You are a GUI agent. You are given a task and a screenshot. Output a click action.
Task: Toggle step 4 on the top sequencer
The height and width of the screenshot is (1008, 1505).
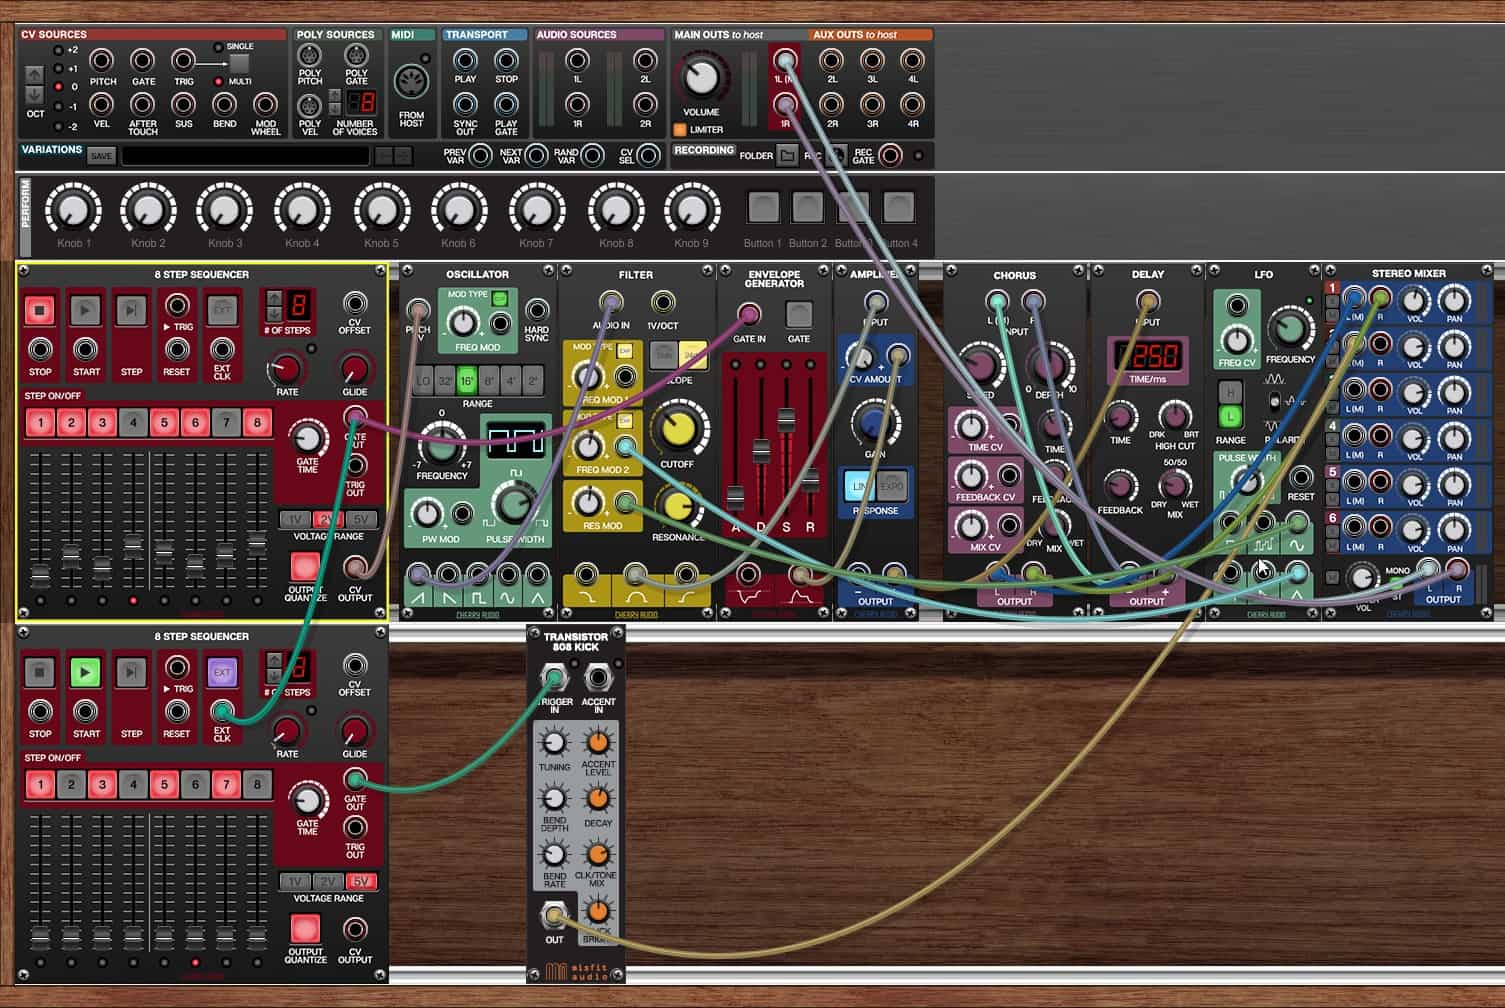(133, 423)
